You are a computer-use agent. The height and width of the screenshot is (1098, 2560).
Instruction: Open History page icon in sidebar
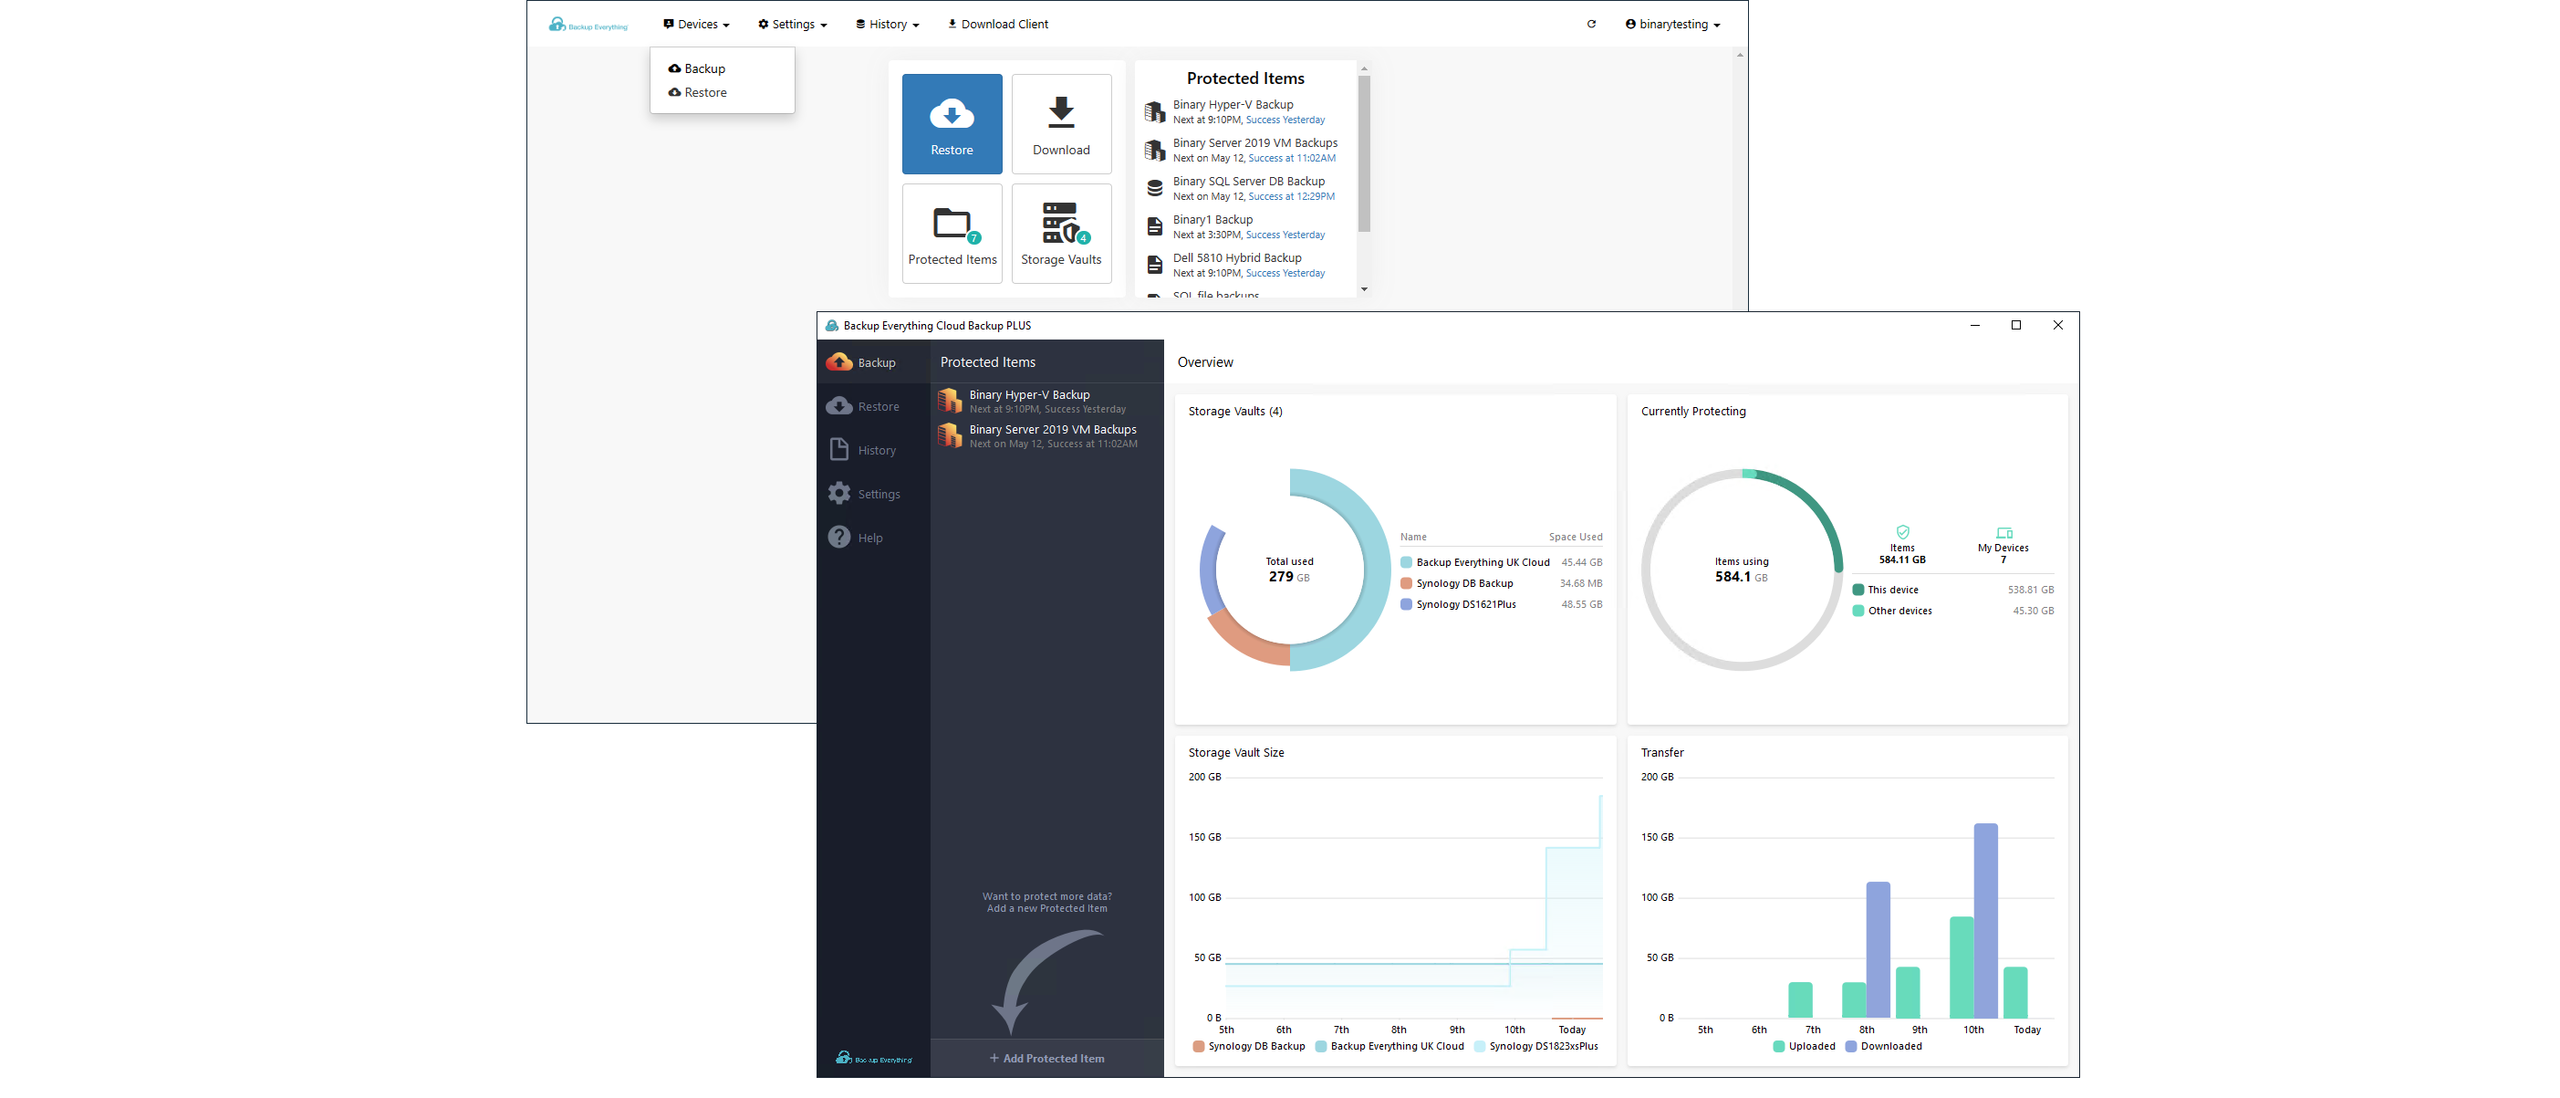[x=839, y=450]
